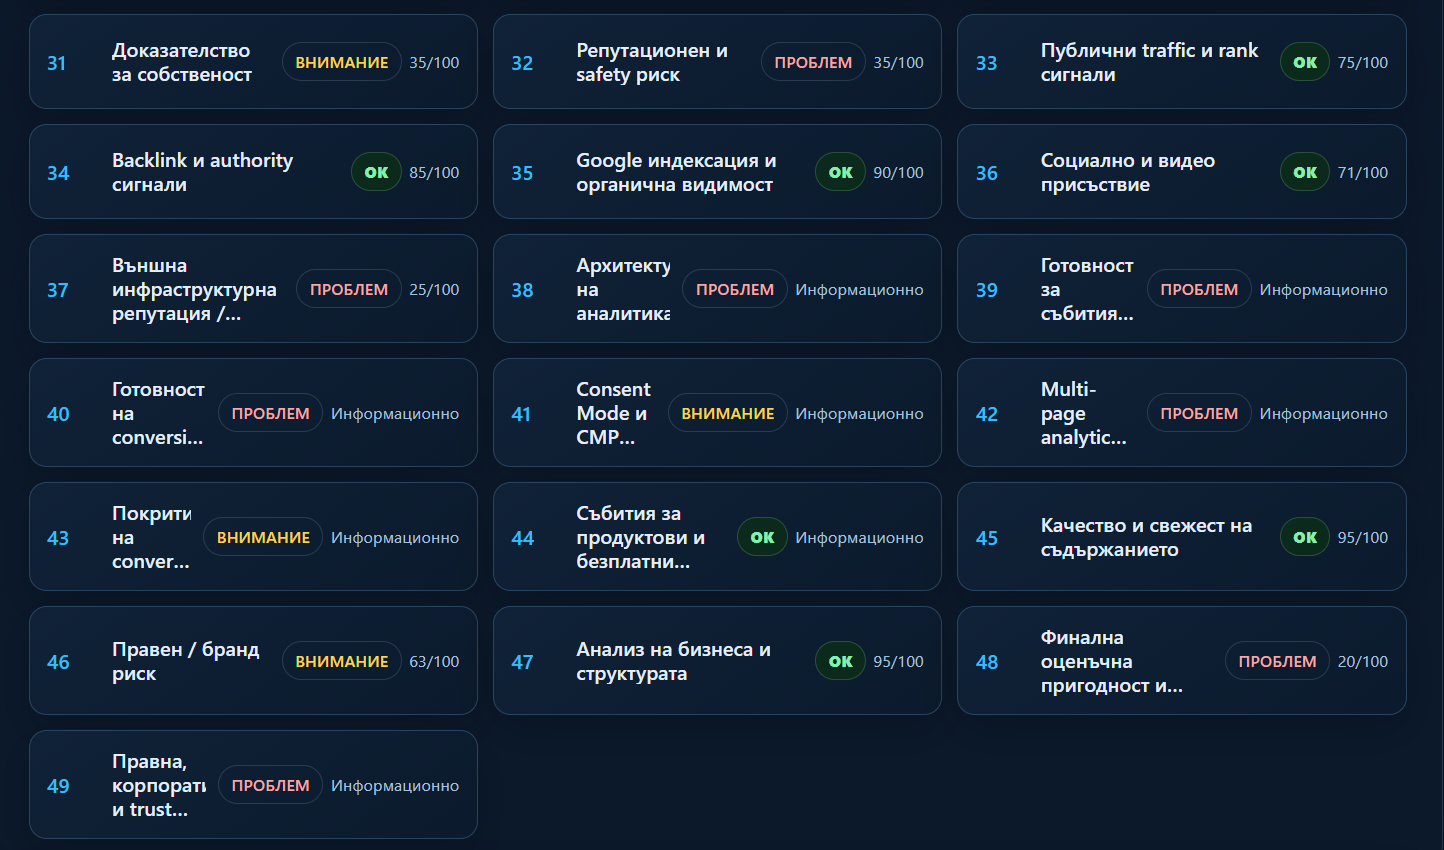Select title Анализ на бизнеса и структурата
The width and height of the screenshot is (1444, 850).
point(673,661)
